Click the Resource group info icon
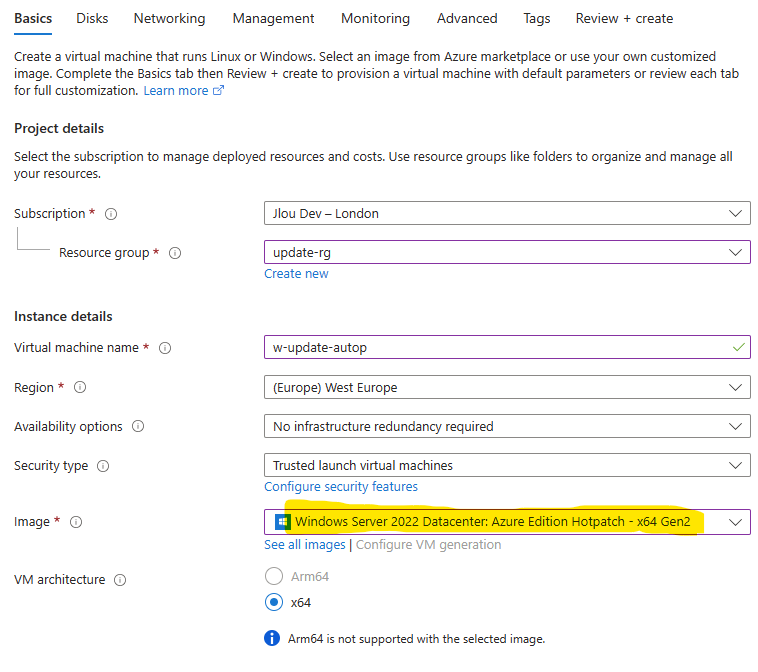 click(175, 253)
